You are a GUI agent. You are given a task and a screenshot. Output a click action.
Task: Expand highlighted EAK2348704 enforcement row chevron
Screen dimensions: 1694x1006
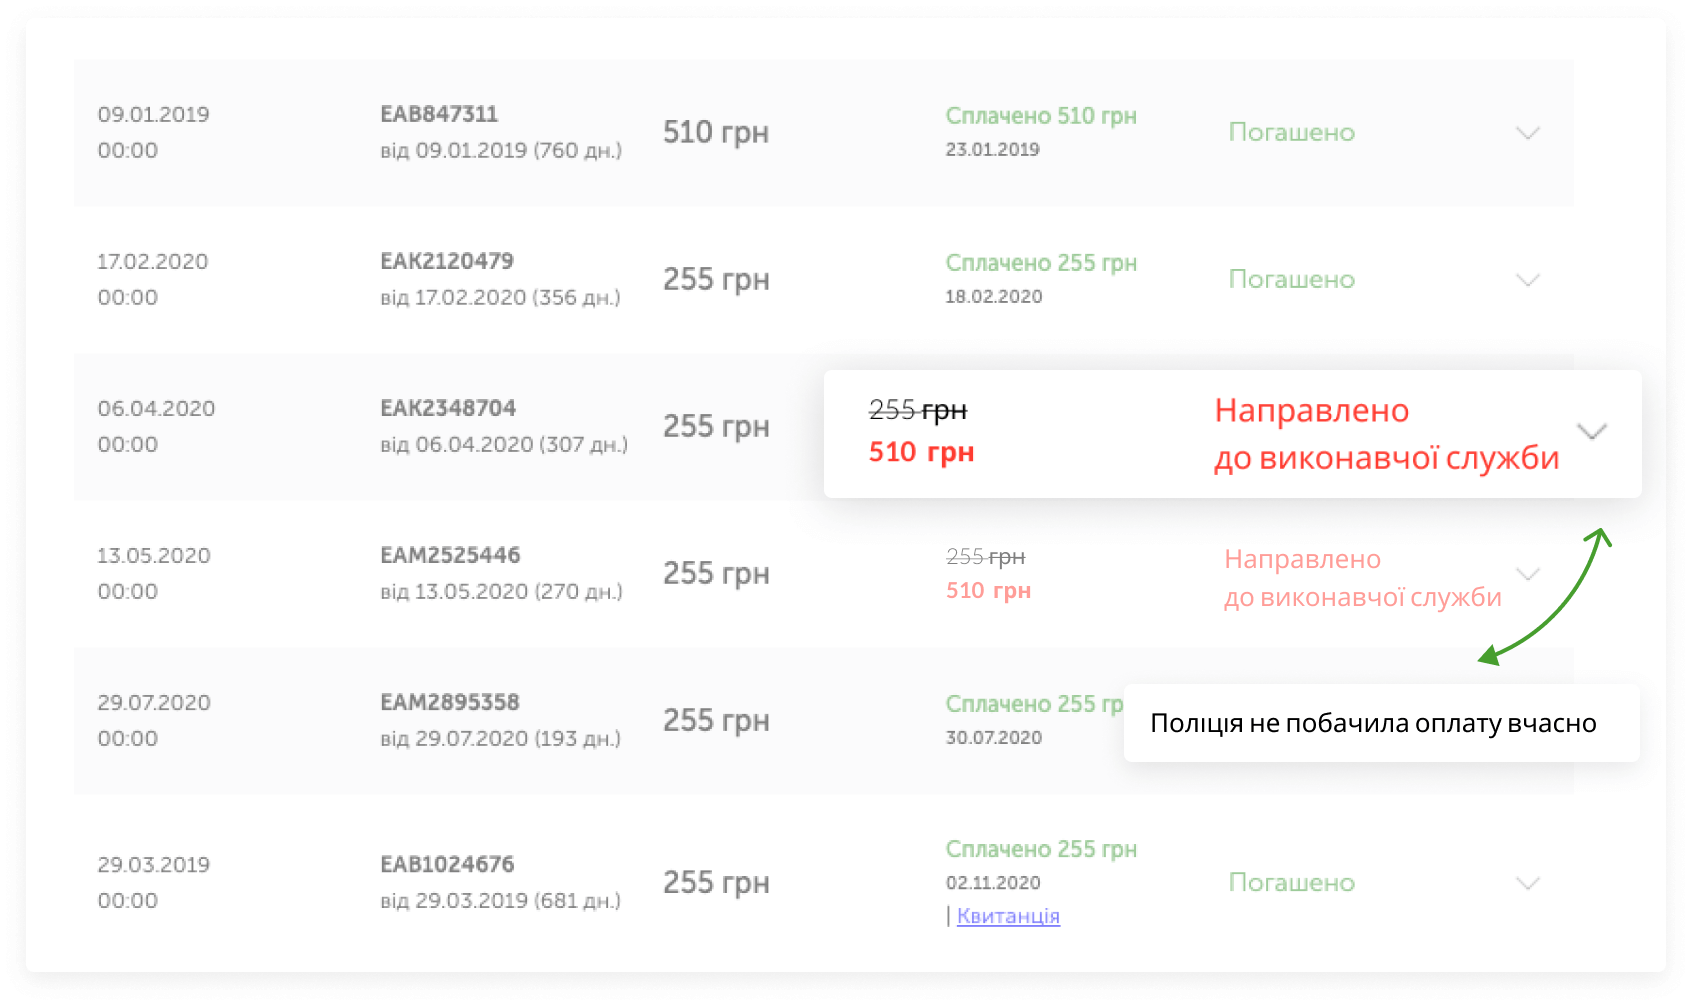(x=1591, y=432)
